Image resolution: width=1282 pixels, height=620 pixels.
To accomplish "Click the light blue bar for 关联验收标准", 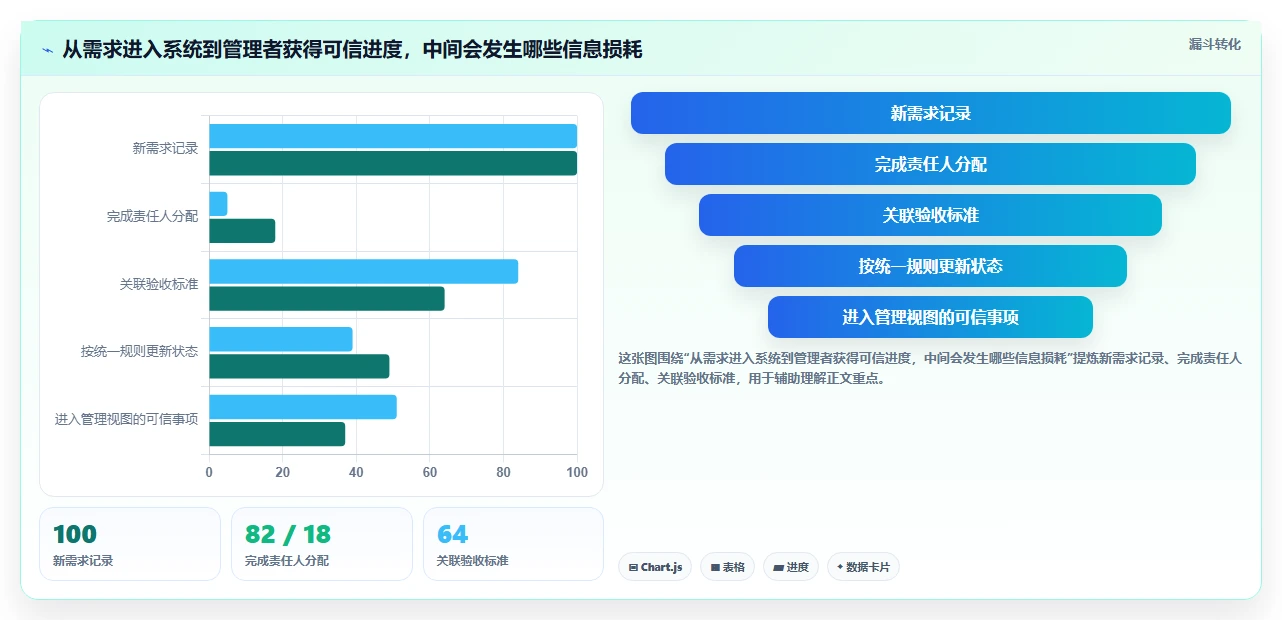I will pyautogui.click(x=363, y=271).
